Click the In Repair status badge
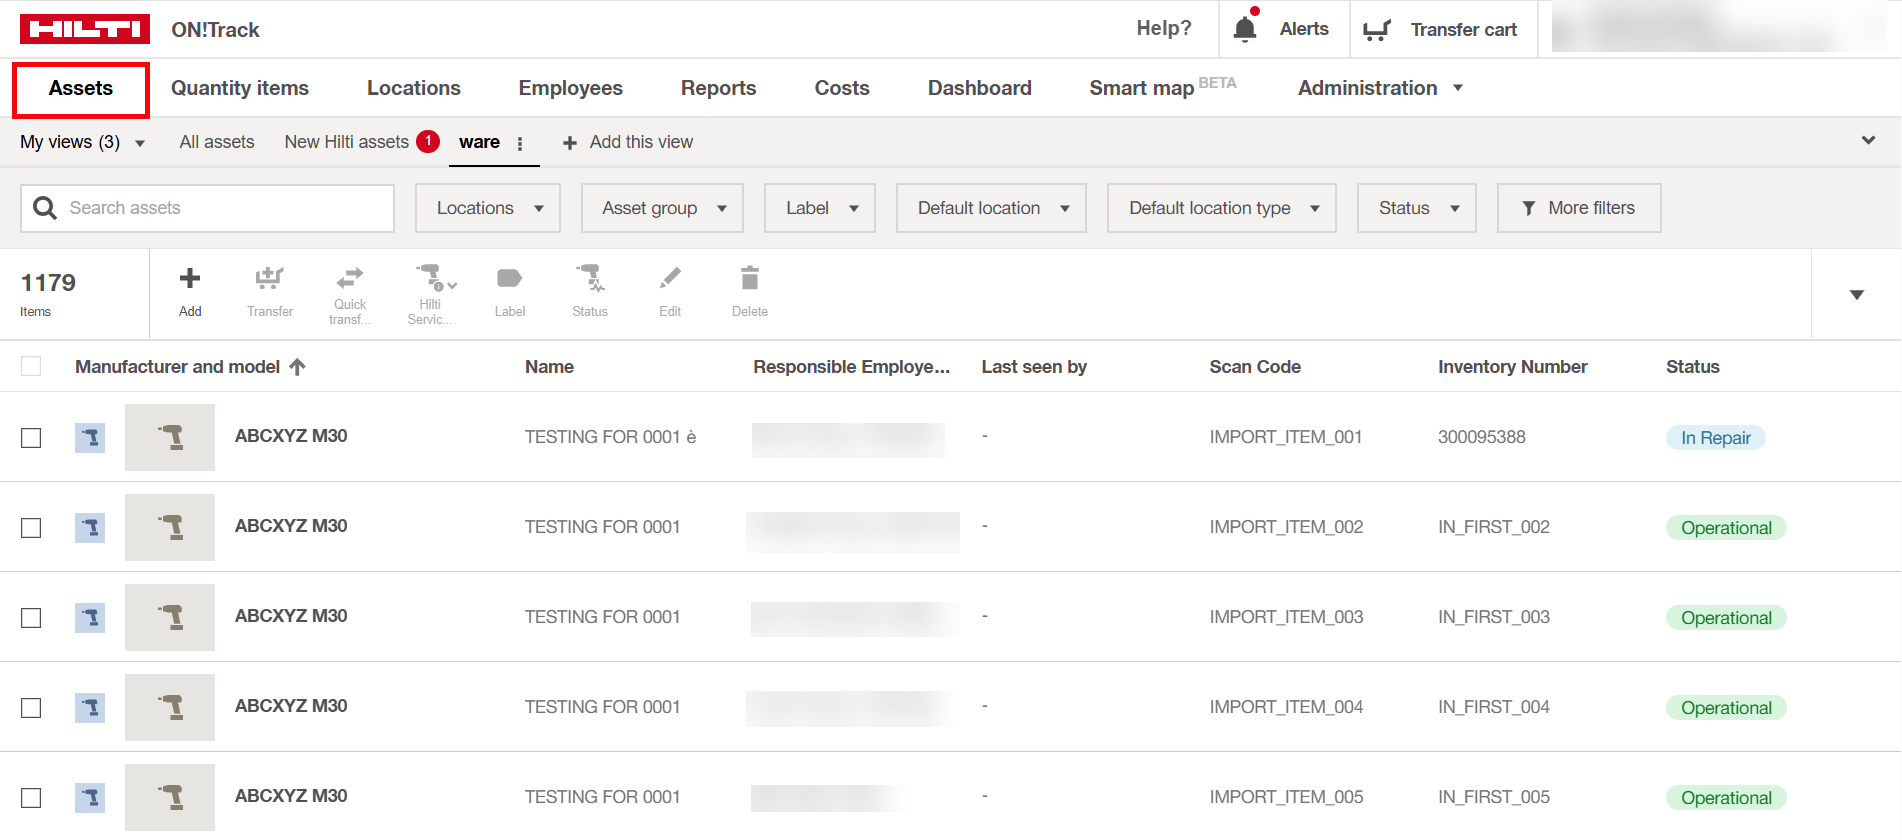The image size is (1902, 840). click(1716, 438)
